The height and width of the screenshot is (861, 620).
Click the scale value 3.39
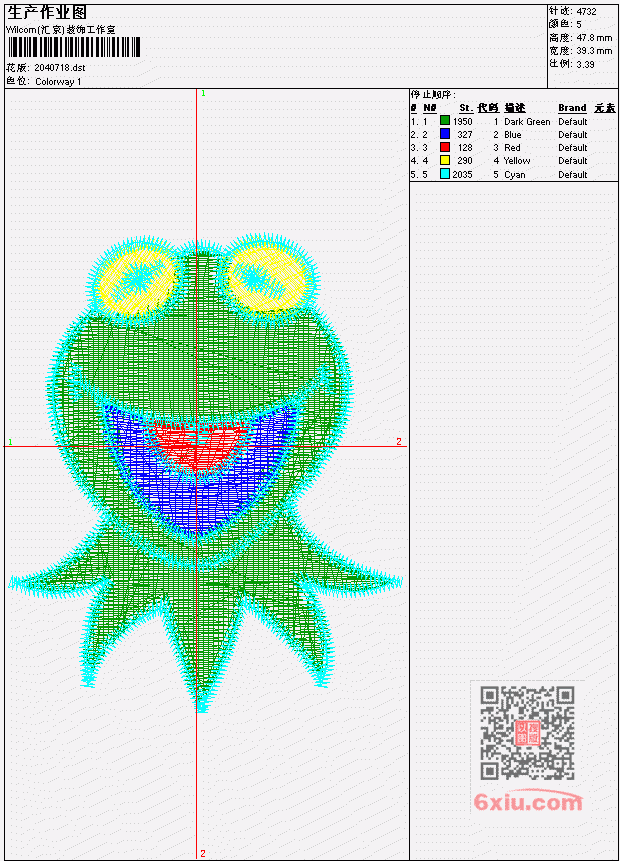(x=585, y=64)
